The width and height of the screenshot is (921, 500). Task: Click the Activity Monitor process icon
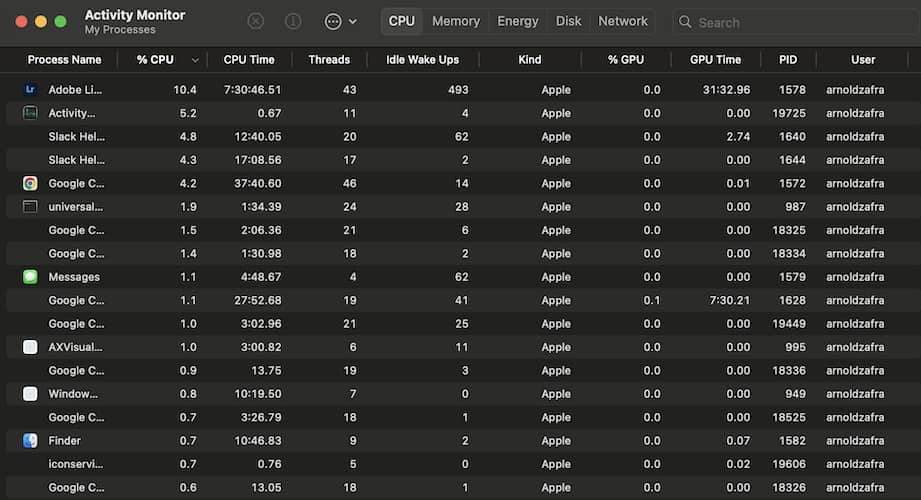tap(30, 113)
